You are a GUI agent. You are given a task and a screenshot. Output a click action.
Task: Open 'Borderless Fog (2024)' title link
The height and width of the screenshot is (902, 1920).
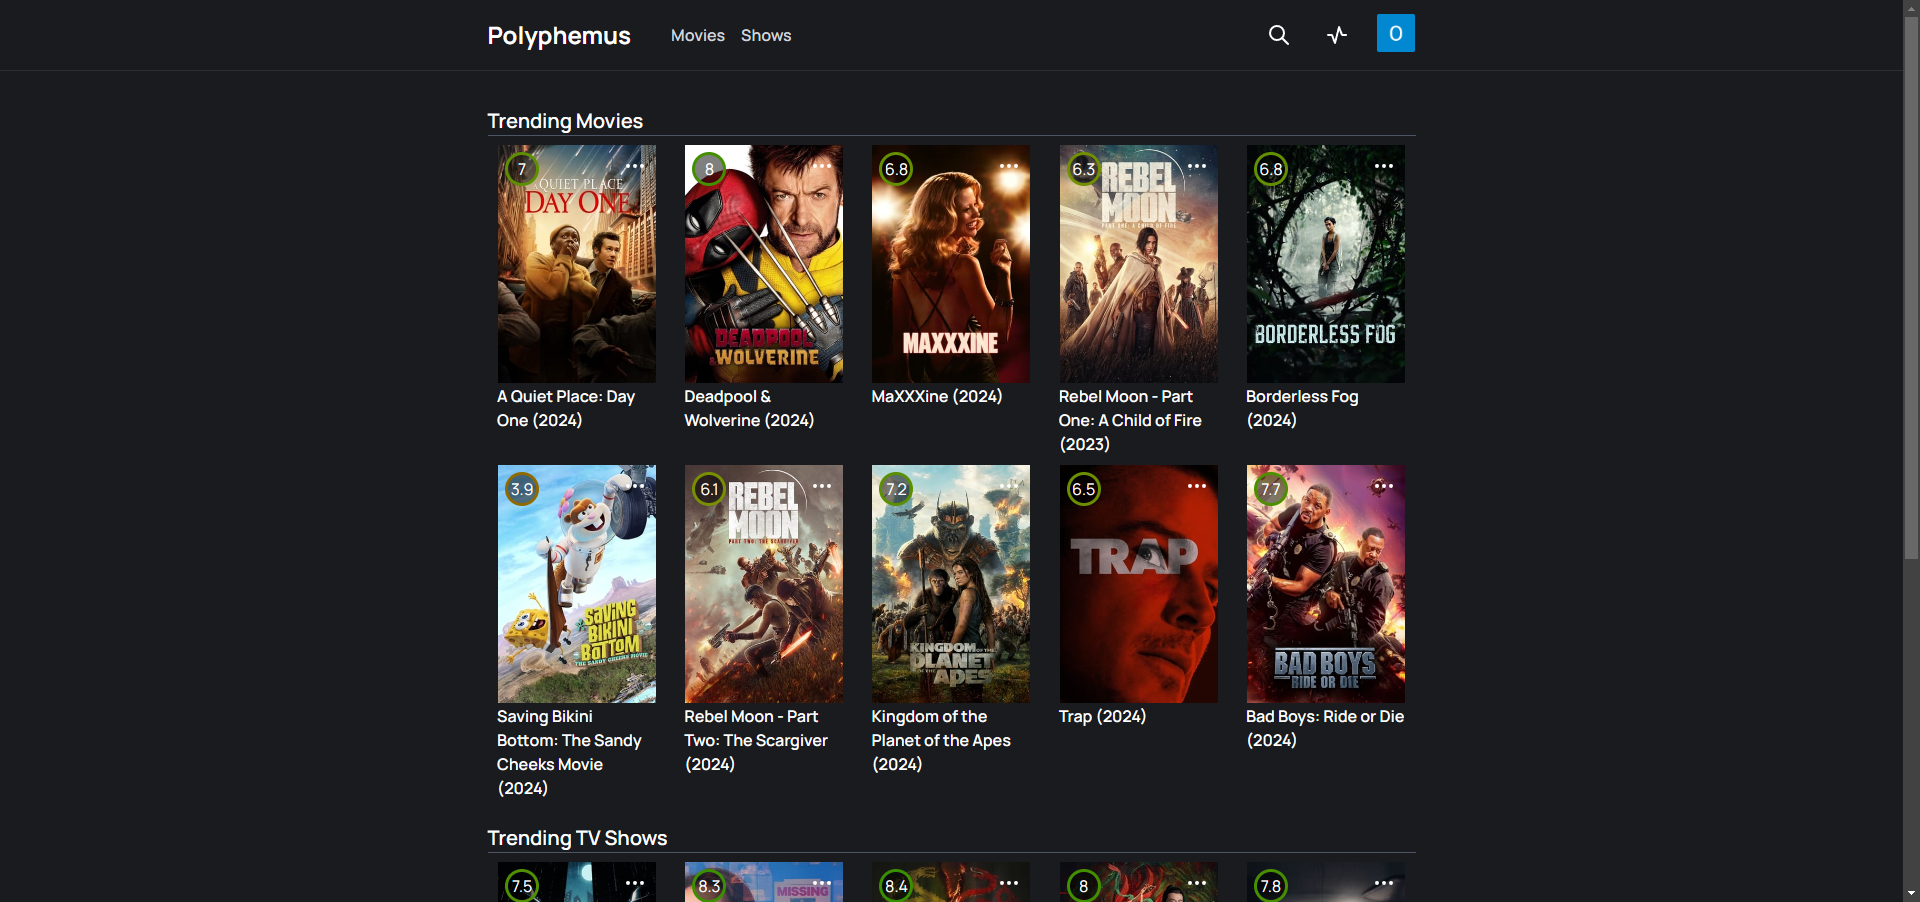pyautogui.click(x=1302, y=408)
